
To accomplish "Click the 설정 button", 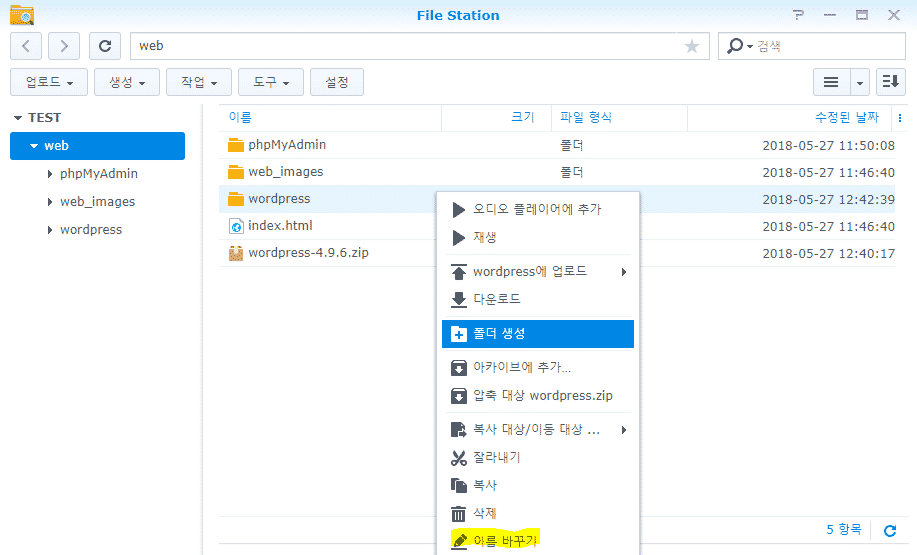I will pyautogui.click(x=337, y=82).
